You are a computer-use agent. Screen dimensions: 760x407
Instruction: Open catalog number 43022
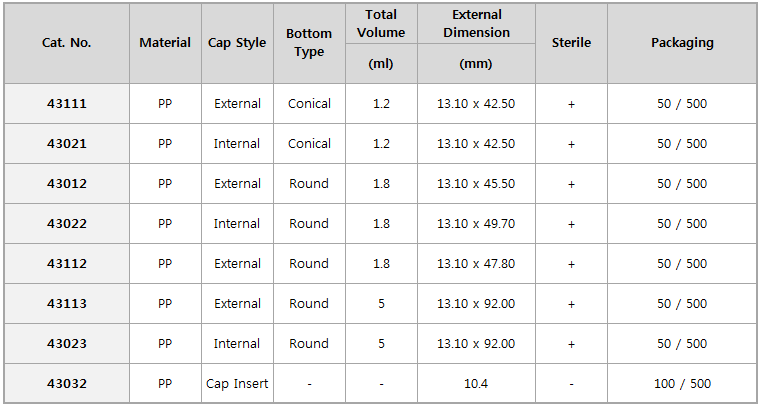coord(67,224)
